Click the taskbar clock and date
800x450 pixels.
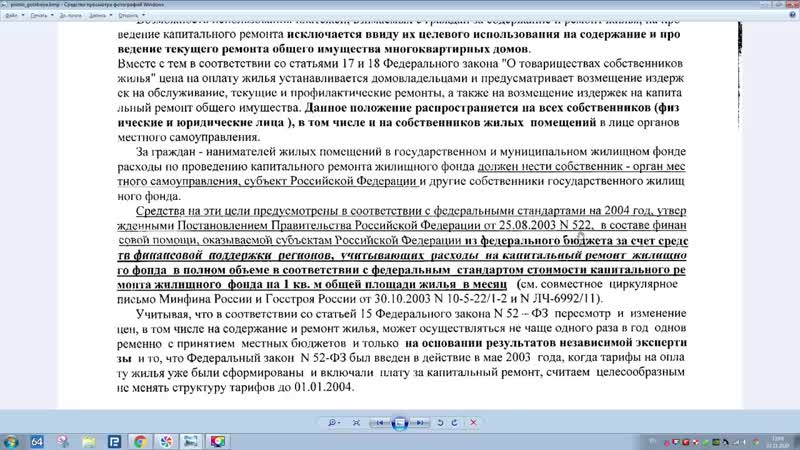point(778,442)
